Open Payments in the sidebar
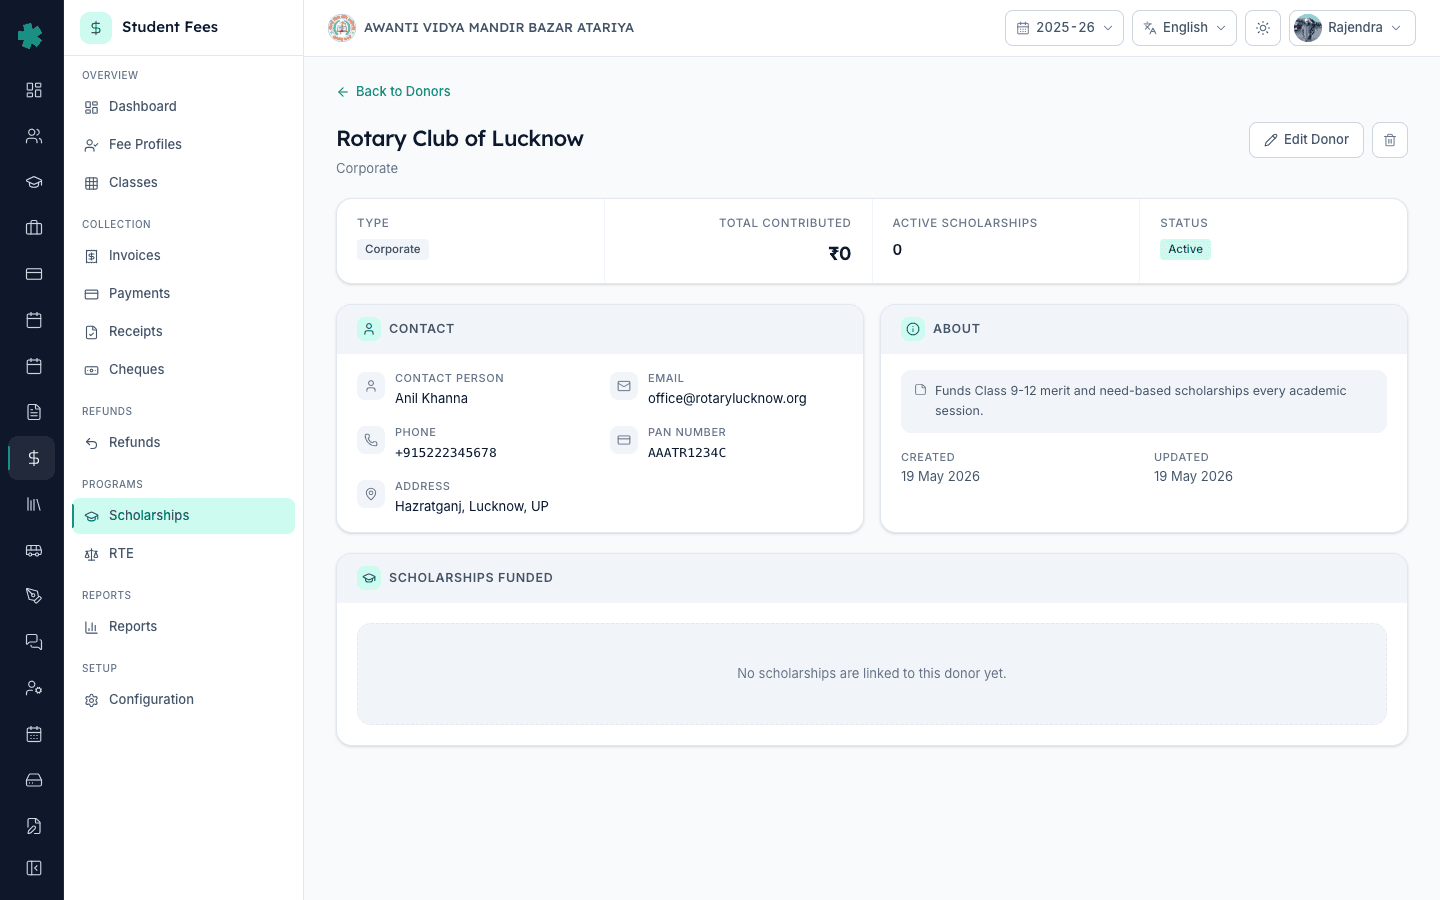 click(183, 294)
